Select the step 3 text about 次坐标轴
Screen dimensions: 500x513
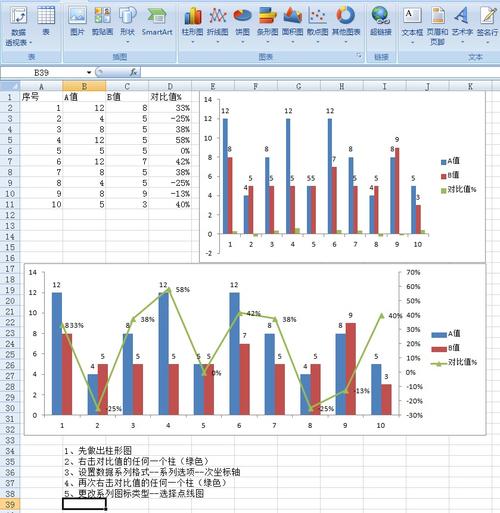(x=152, y=472)
